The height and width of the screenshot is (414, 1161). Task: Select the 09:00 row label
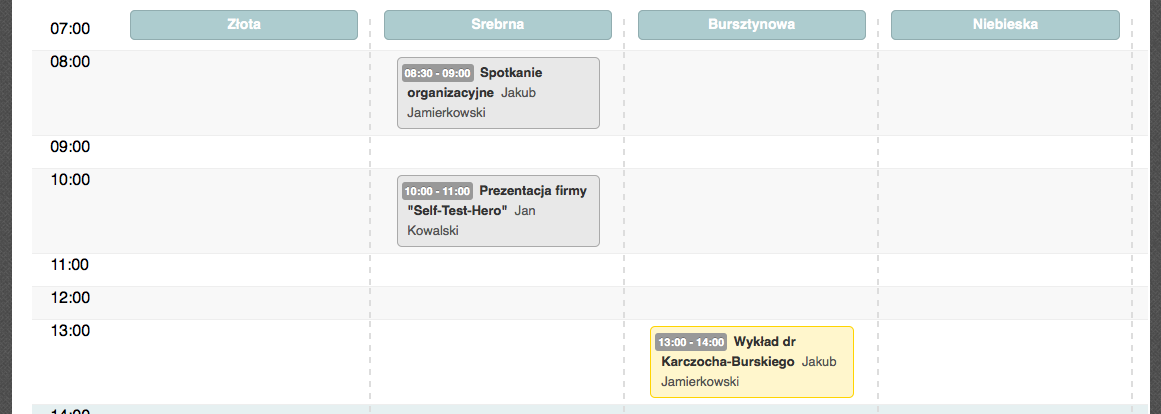coord(70,147)
